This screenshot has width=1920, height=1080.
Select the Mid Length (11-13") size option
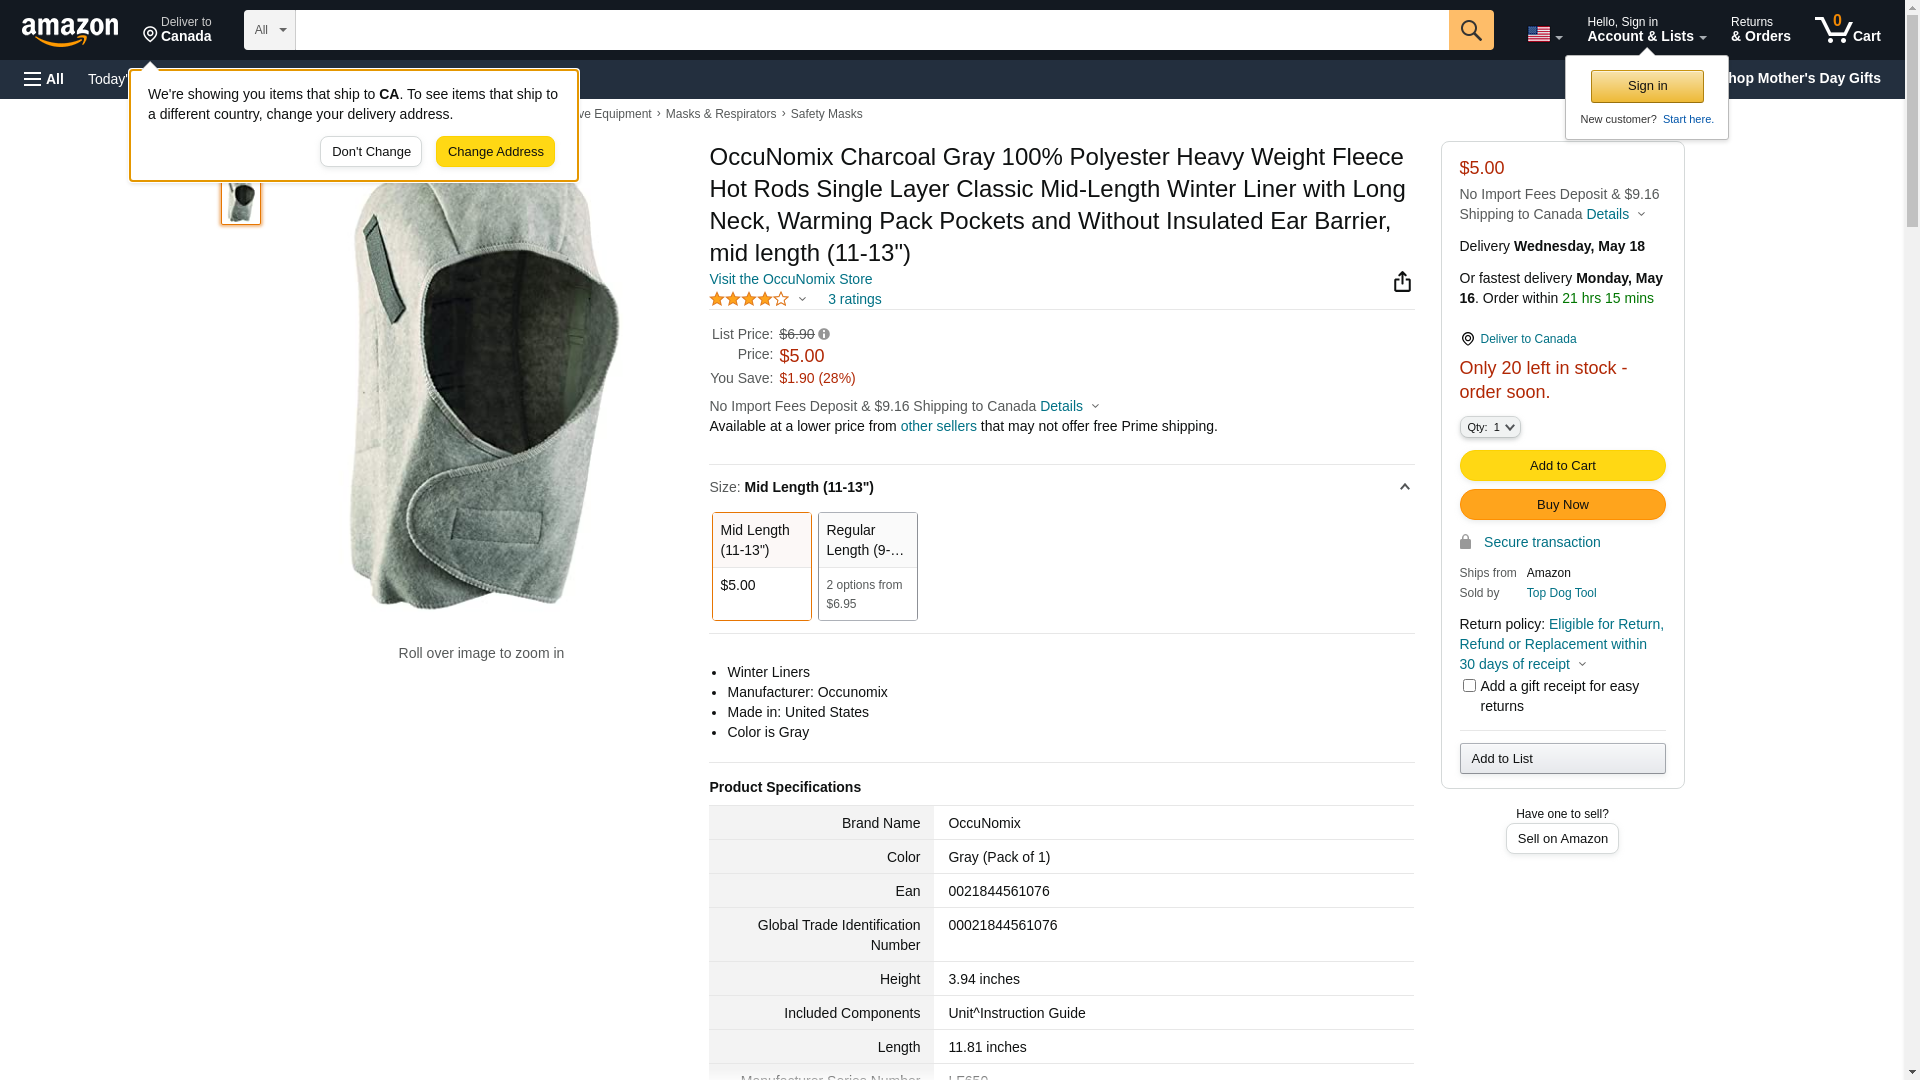(x=761, y=566)
